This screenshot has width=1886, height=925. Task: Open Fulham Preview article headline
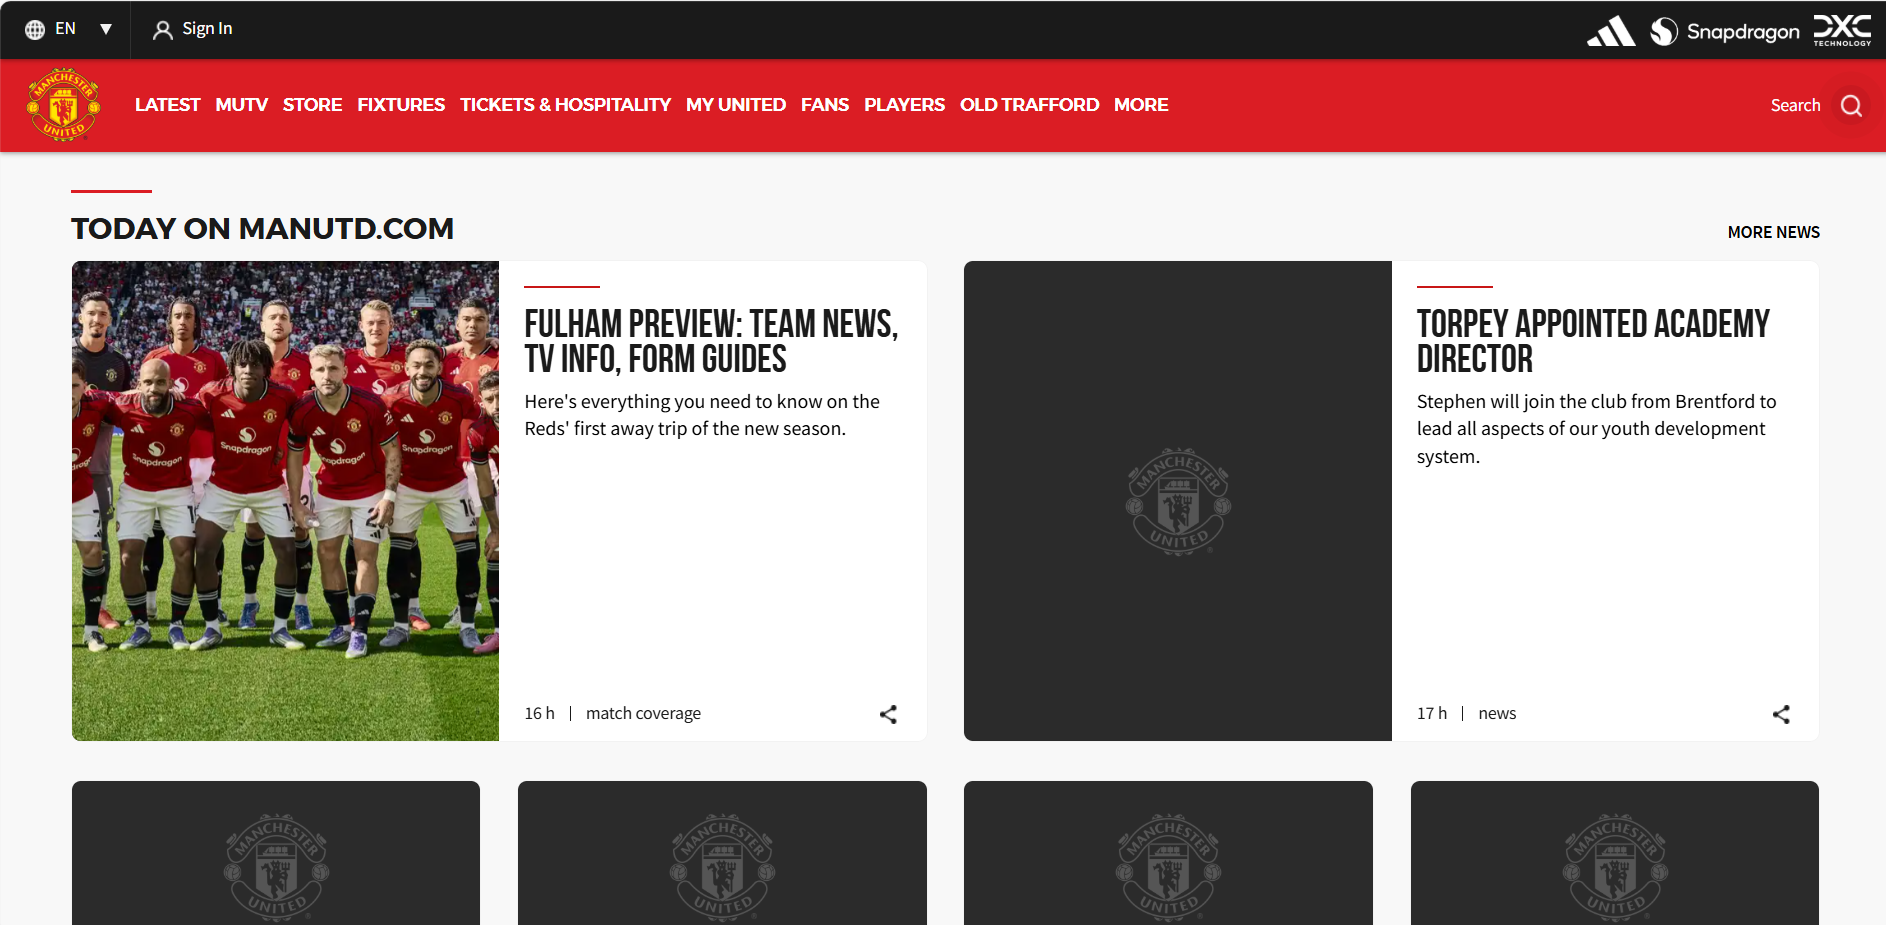[x=711, y=341]
